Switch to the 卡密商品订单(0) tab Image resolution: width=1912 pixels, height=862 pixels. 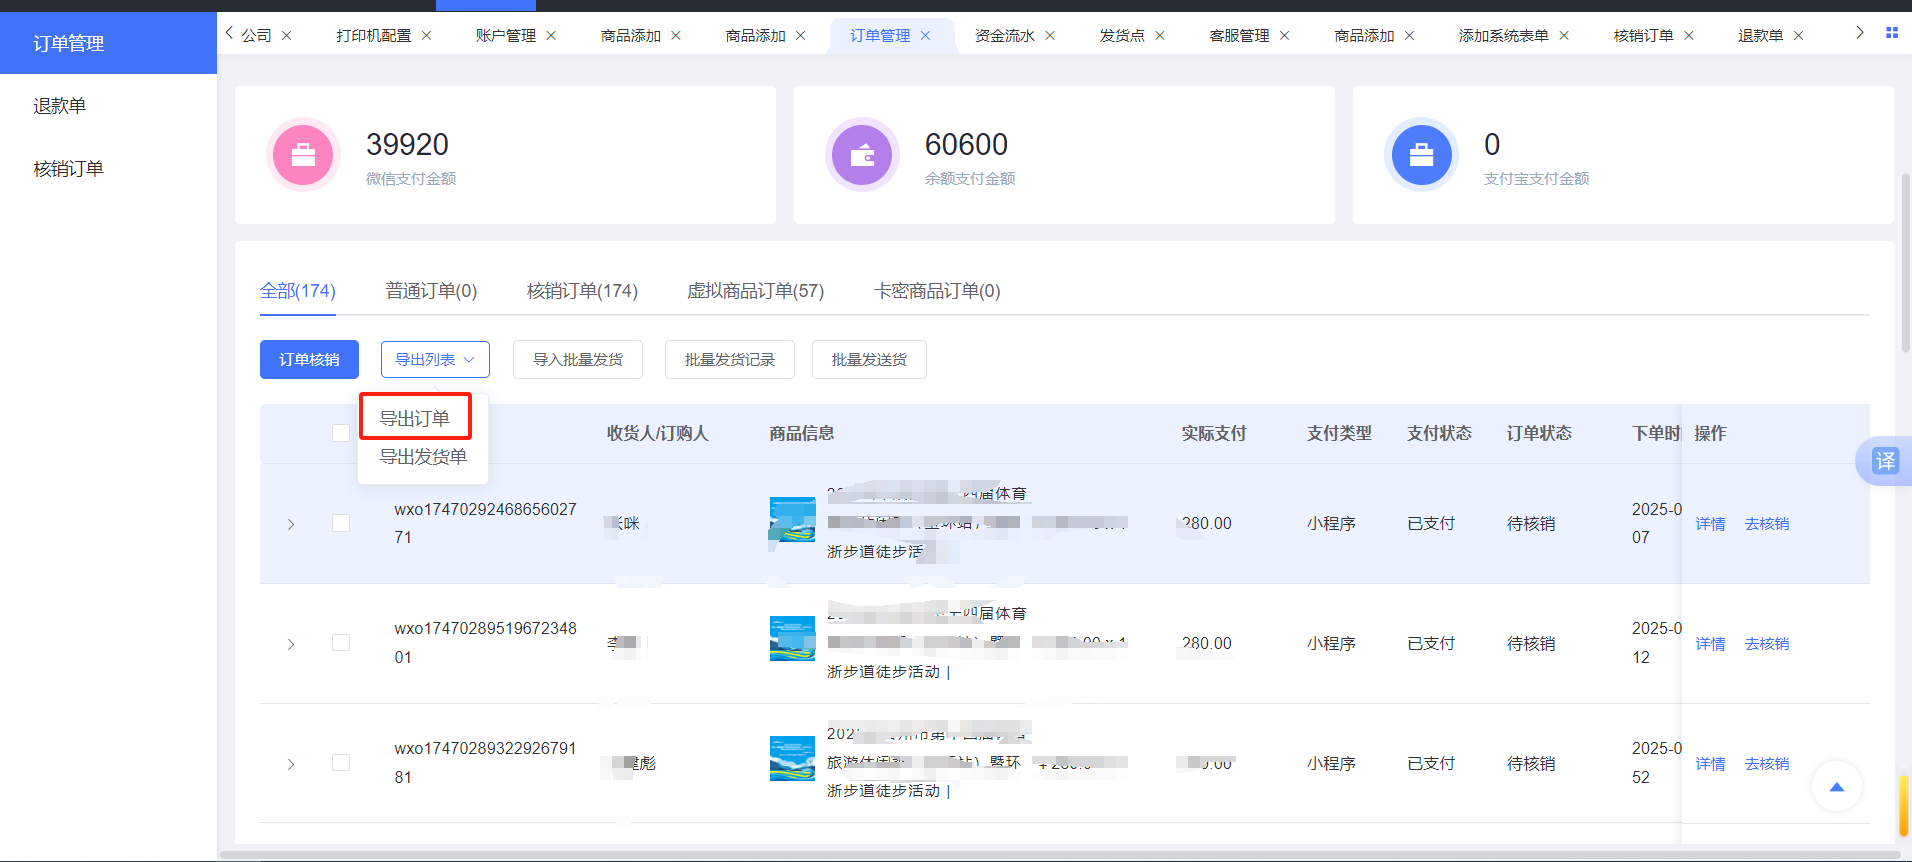click(x=937, y=291)
